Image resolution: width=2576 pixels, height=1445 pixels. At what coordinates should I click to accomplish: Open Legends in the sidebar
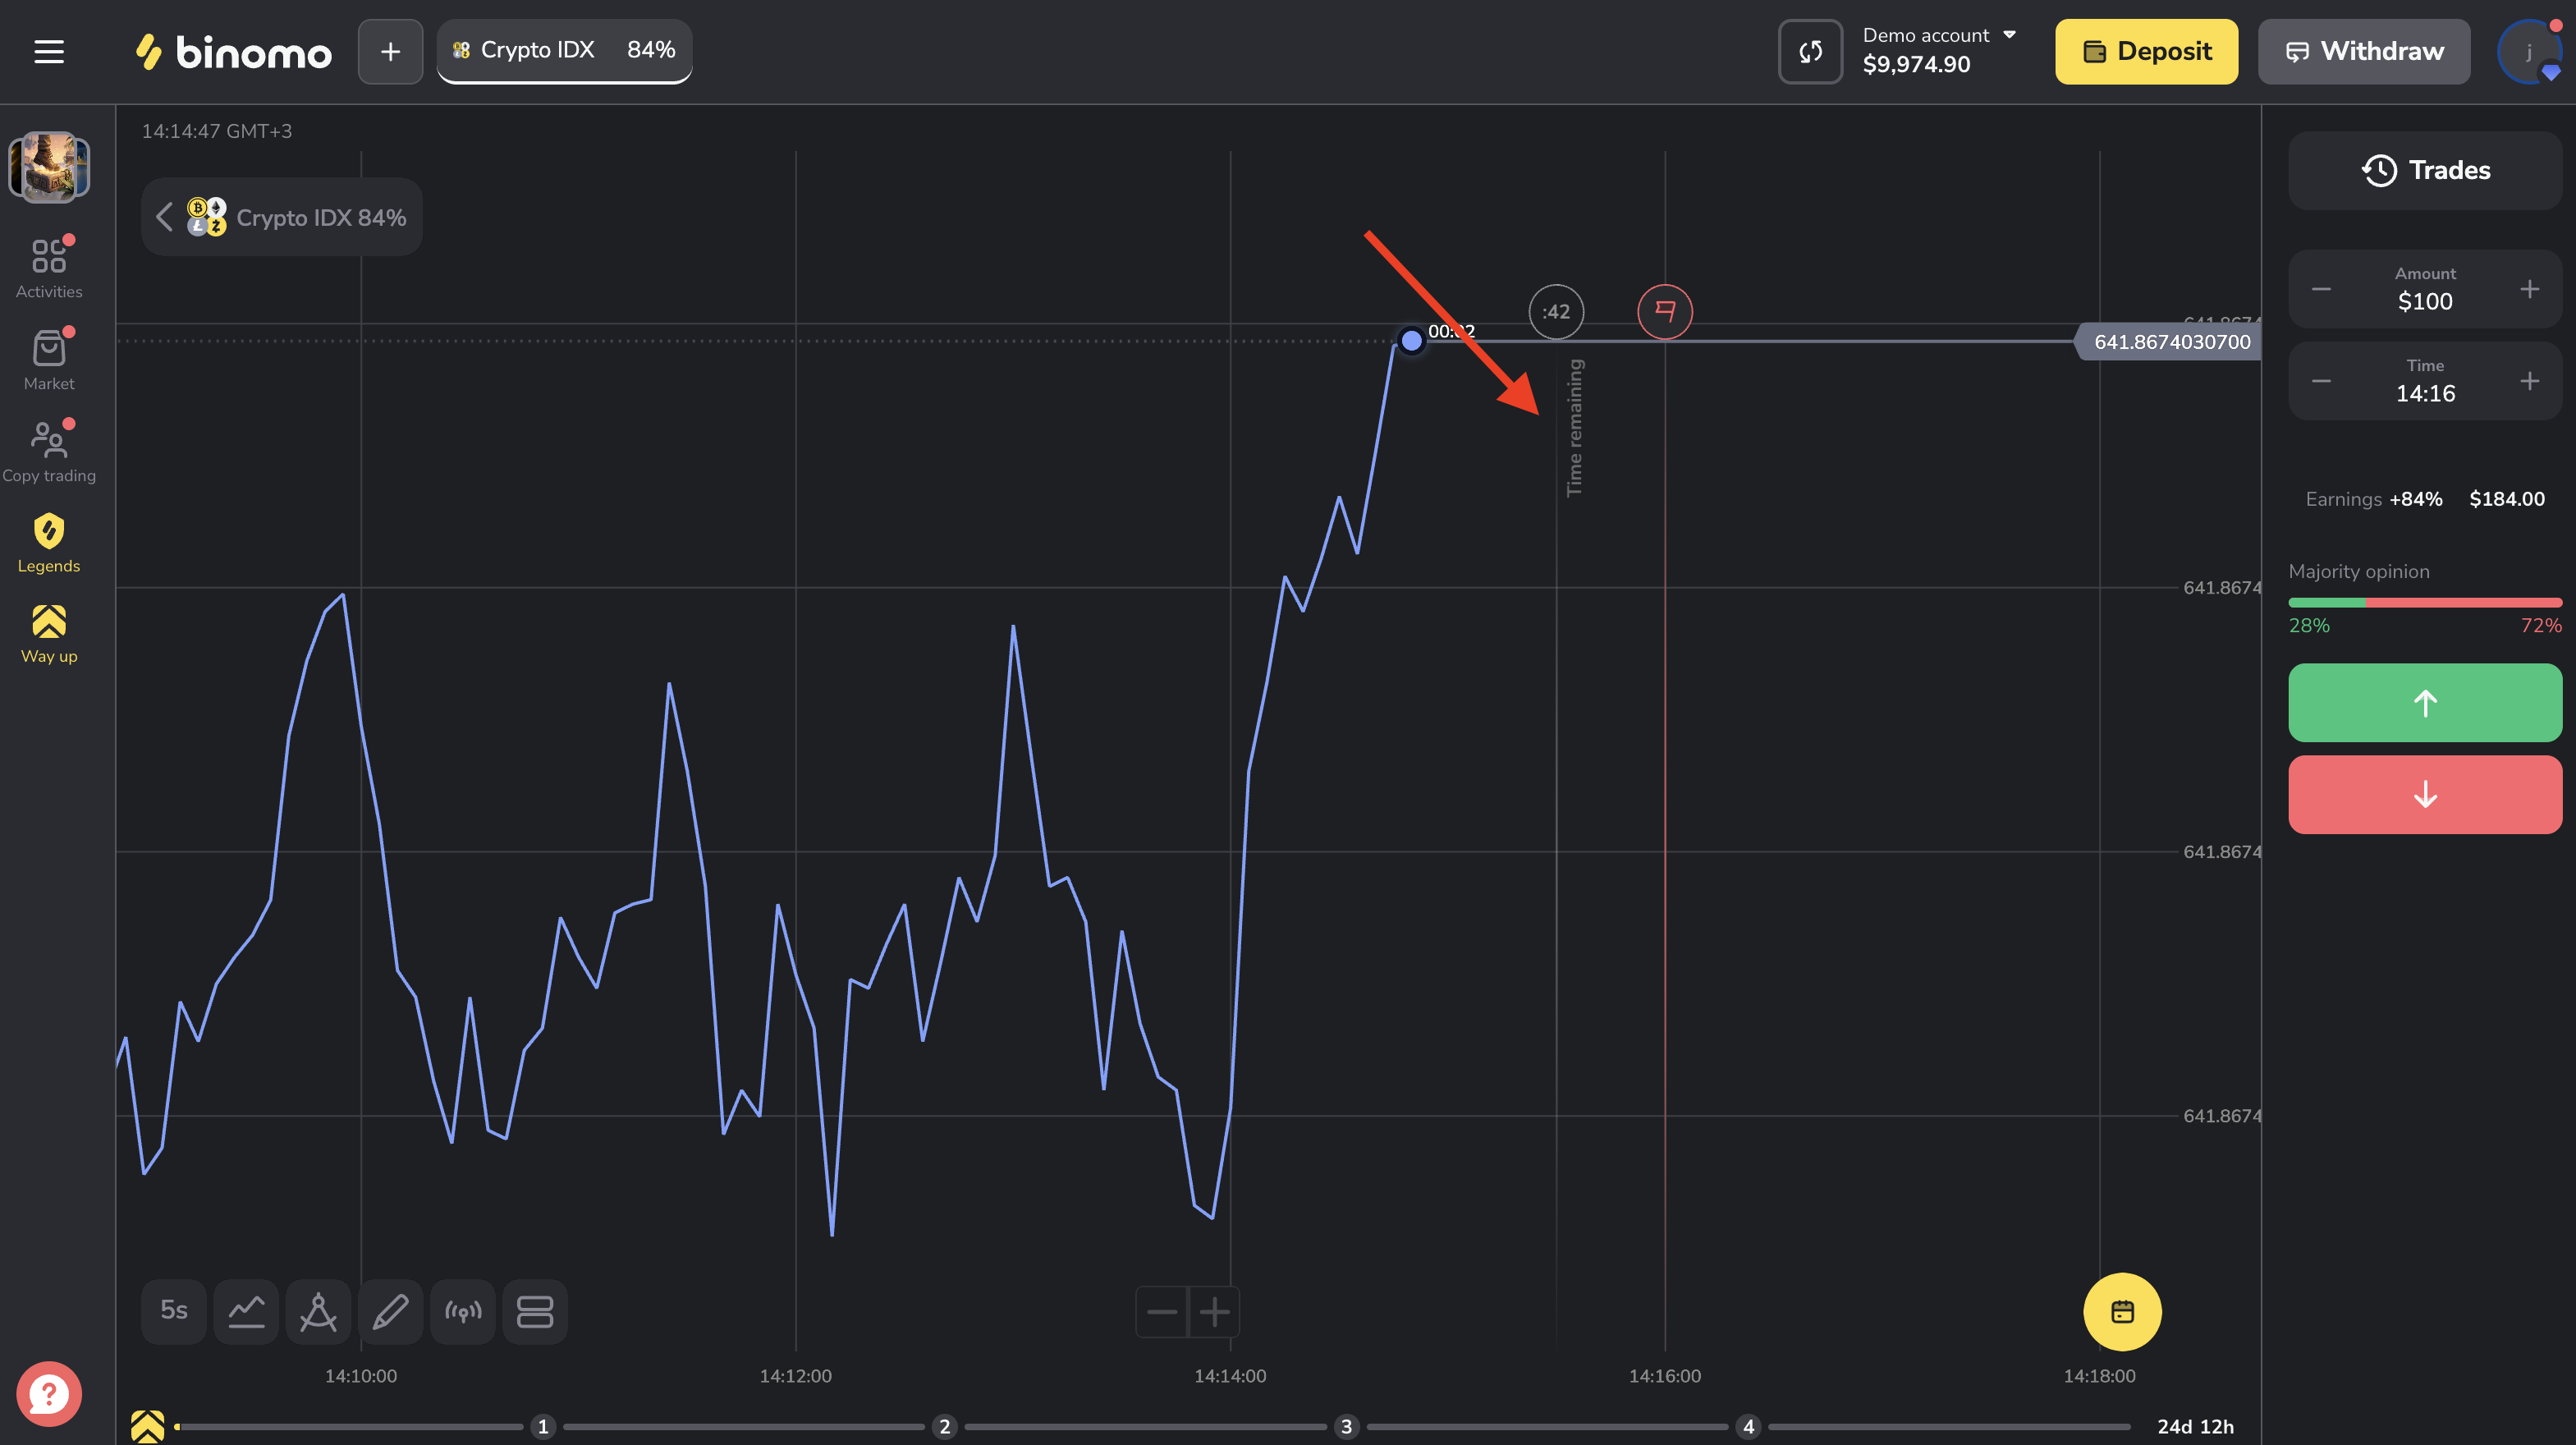click(49, 543)
